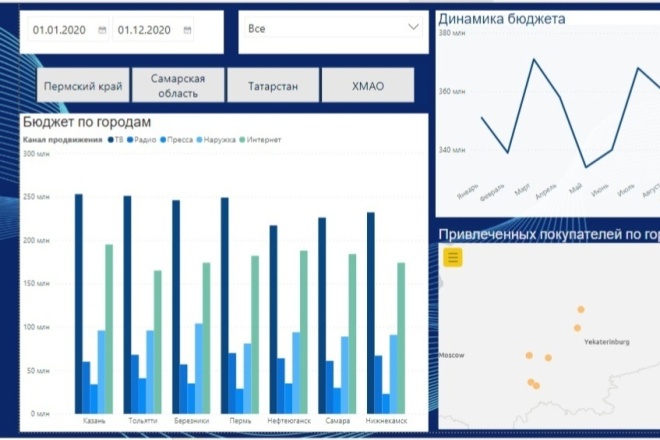Click the Казань axis label
This screenshot has width=660, height=440.
94,421
